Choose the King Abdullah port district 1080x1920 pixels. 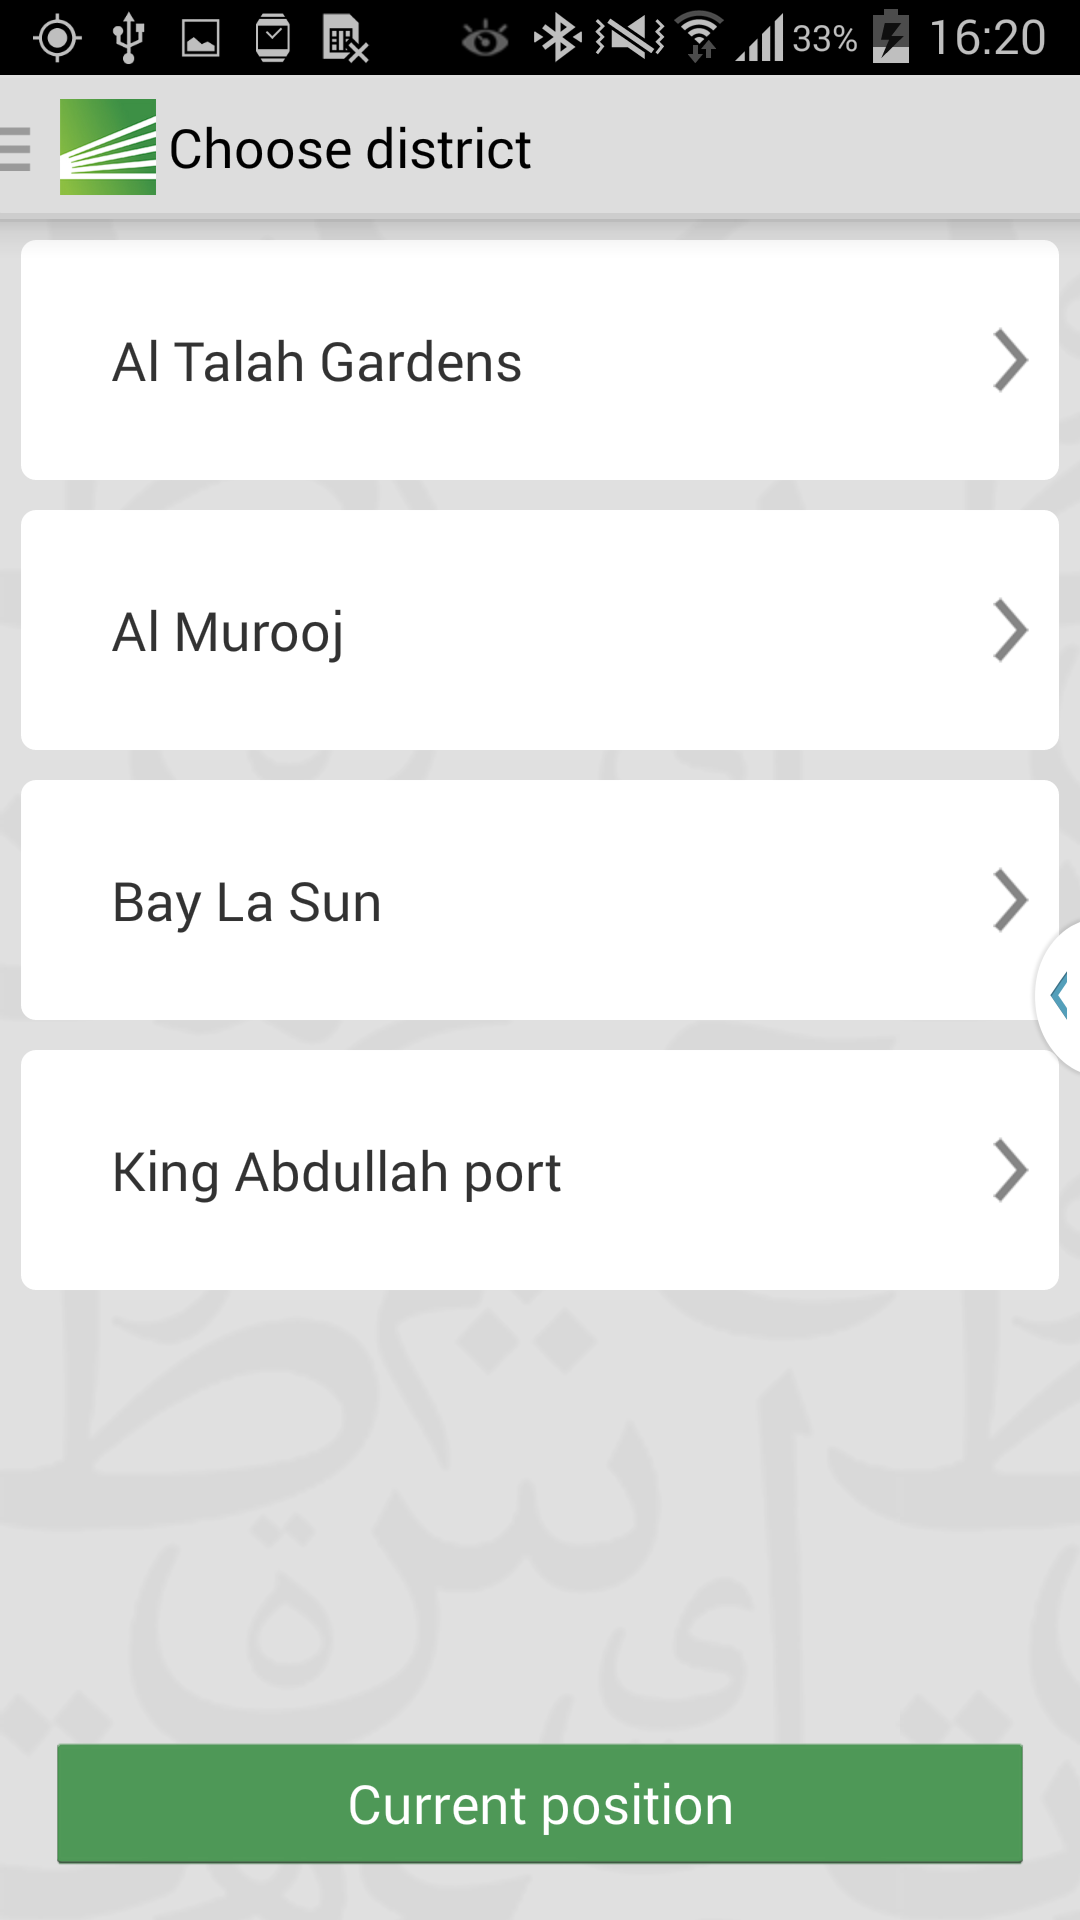(x=540, y=1170)
